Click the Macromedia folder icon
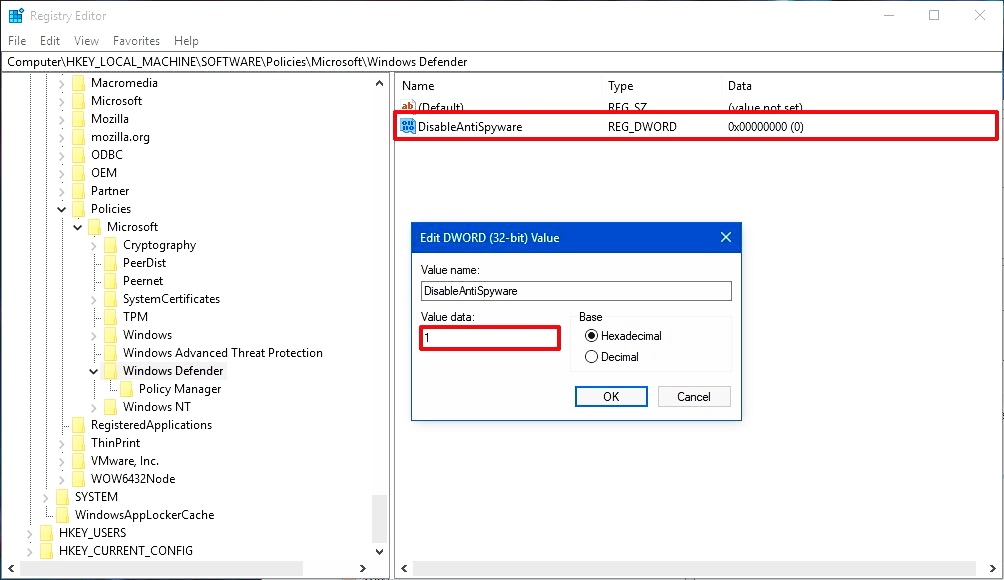The image size is (1004, 580). [x=79, y=83]
